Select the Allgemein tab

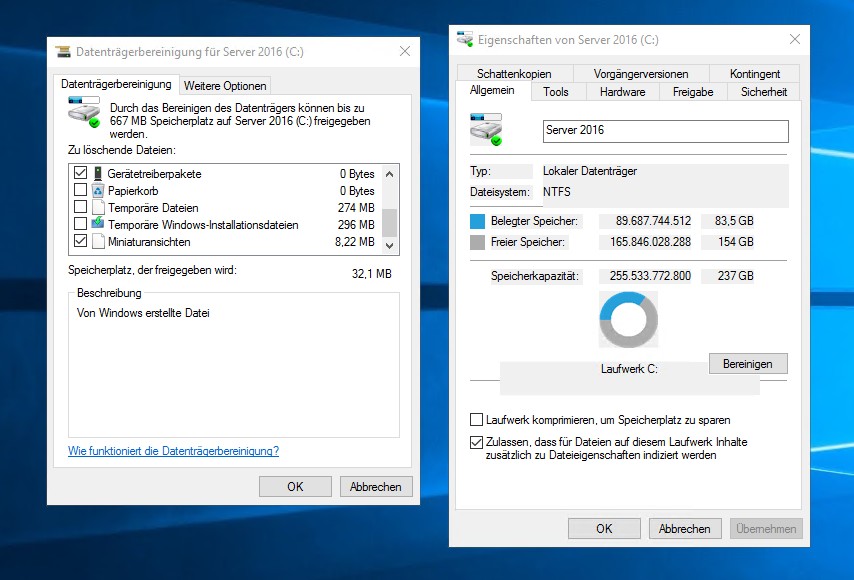point(492,90)
